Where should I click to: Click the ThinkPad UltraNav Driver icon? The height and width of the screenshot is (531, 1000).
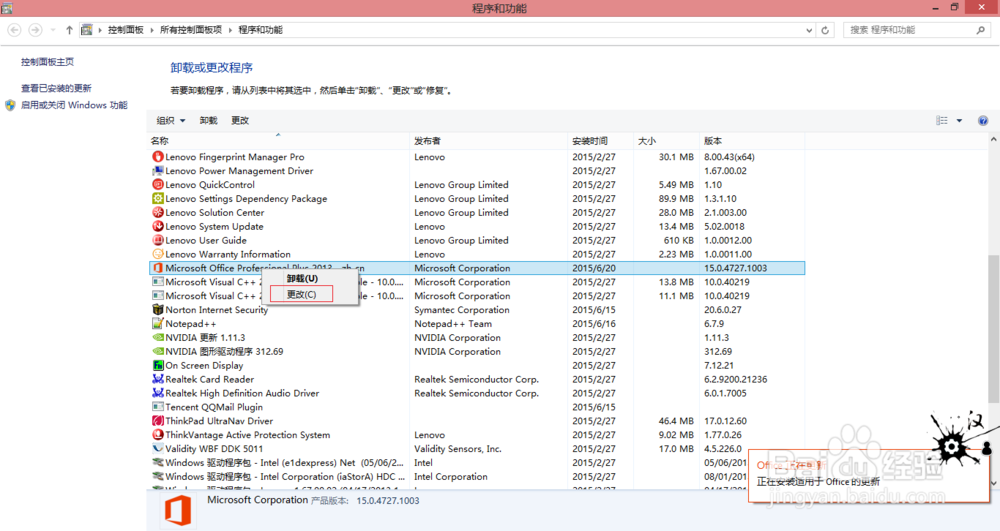tap(158, 421)
